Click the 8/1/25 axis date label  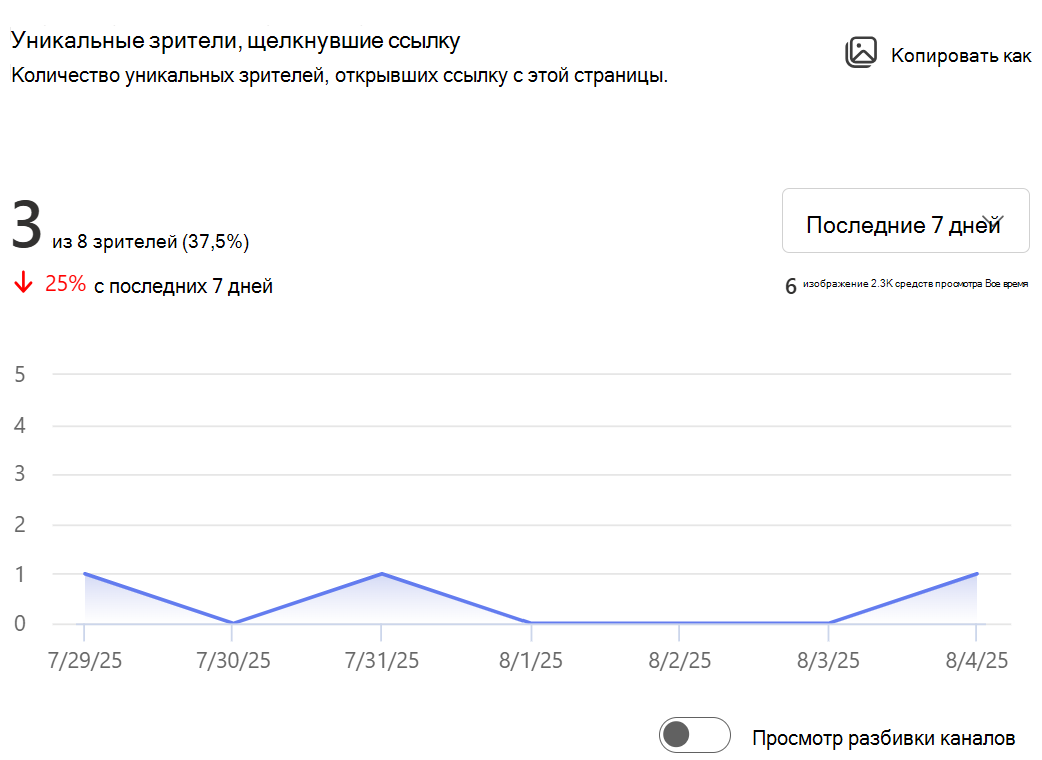coord(530,660)
